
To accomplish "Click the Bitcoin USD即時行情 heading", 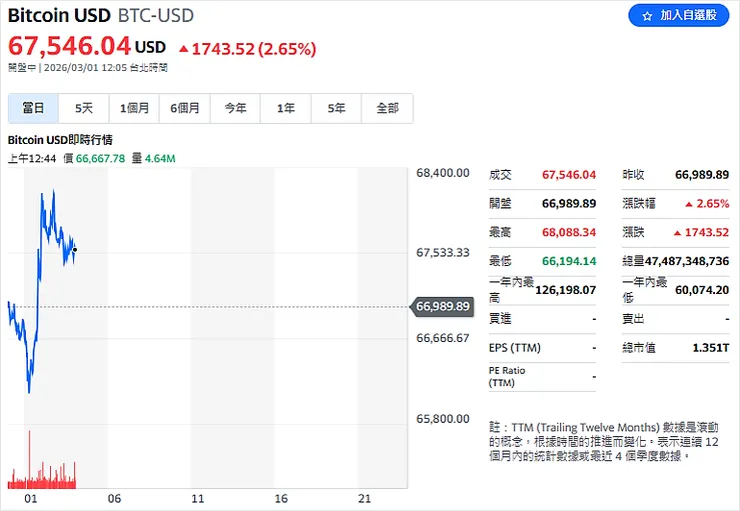I will (x=60, y=140).
